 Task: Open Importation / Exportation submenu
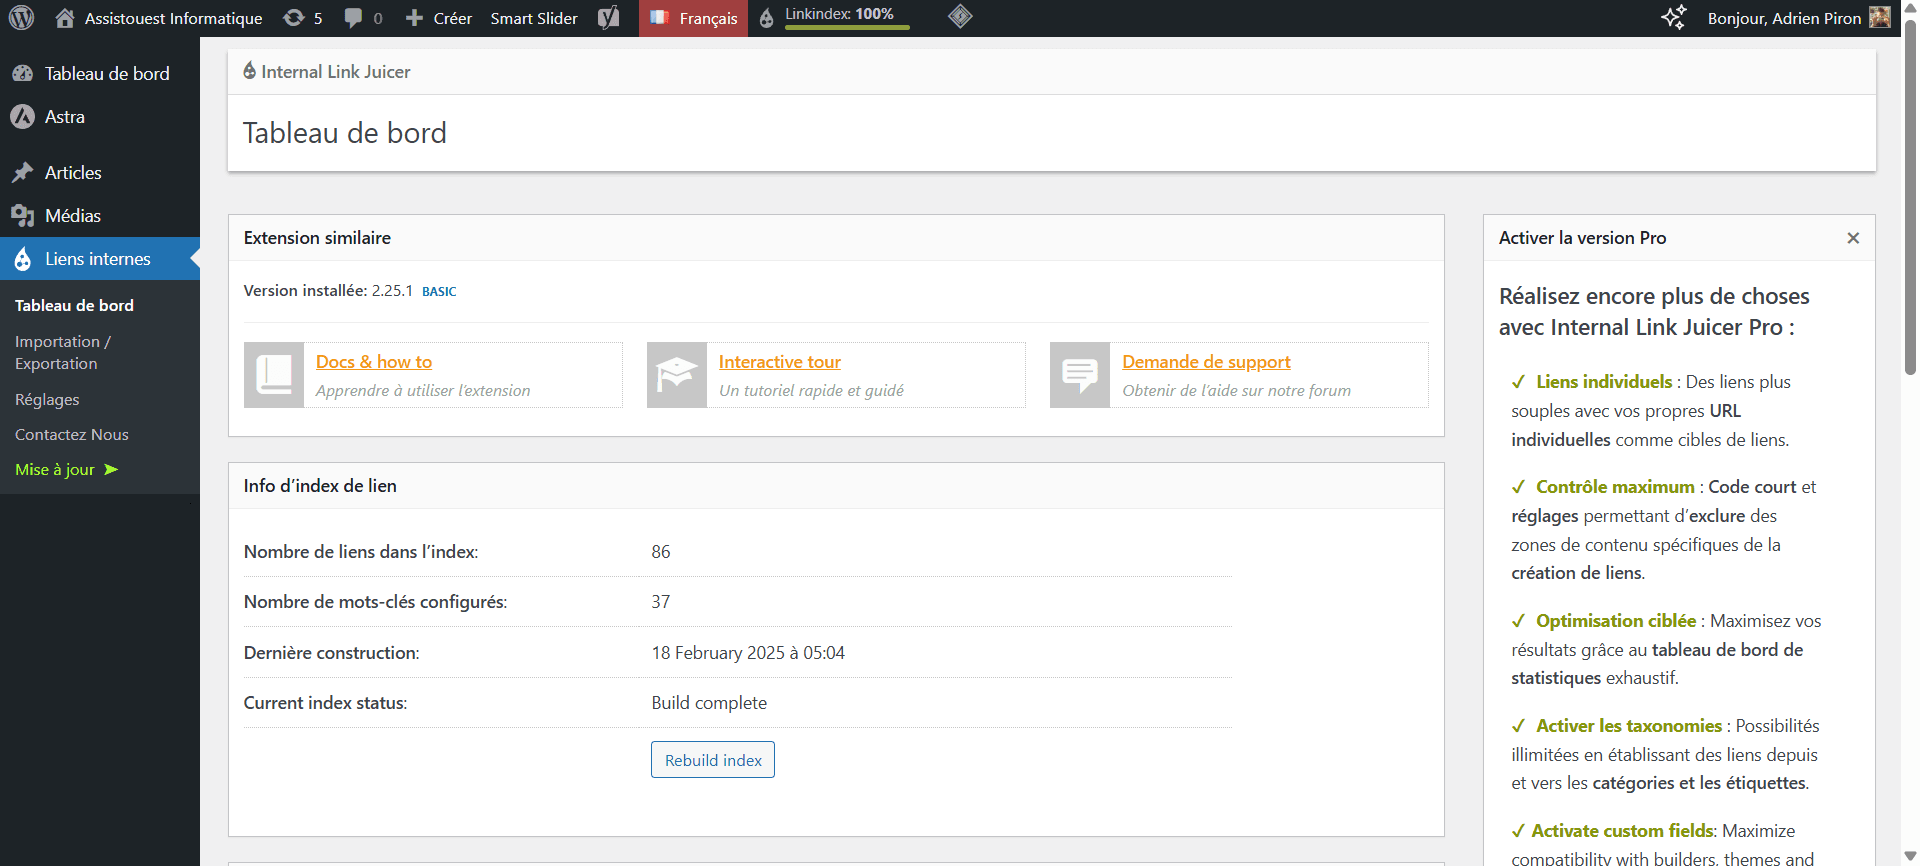pos(62,353)
